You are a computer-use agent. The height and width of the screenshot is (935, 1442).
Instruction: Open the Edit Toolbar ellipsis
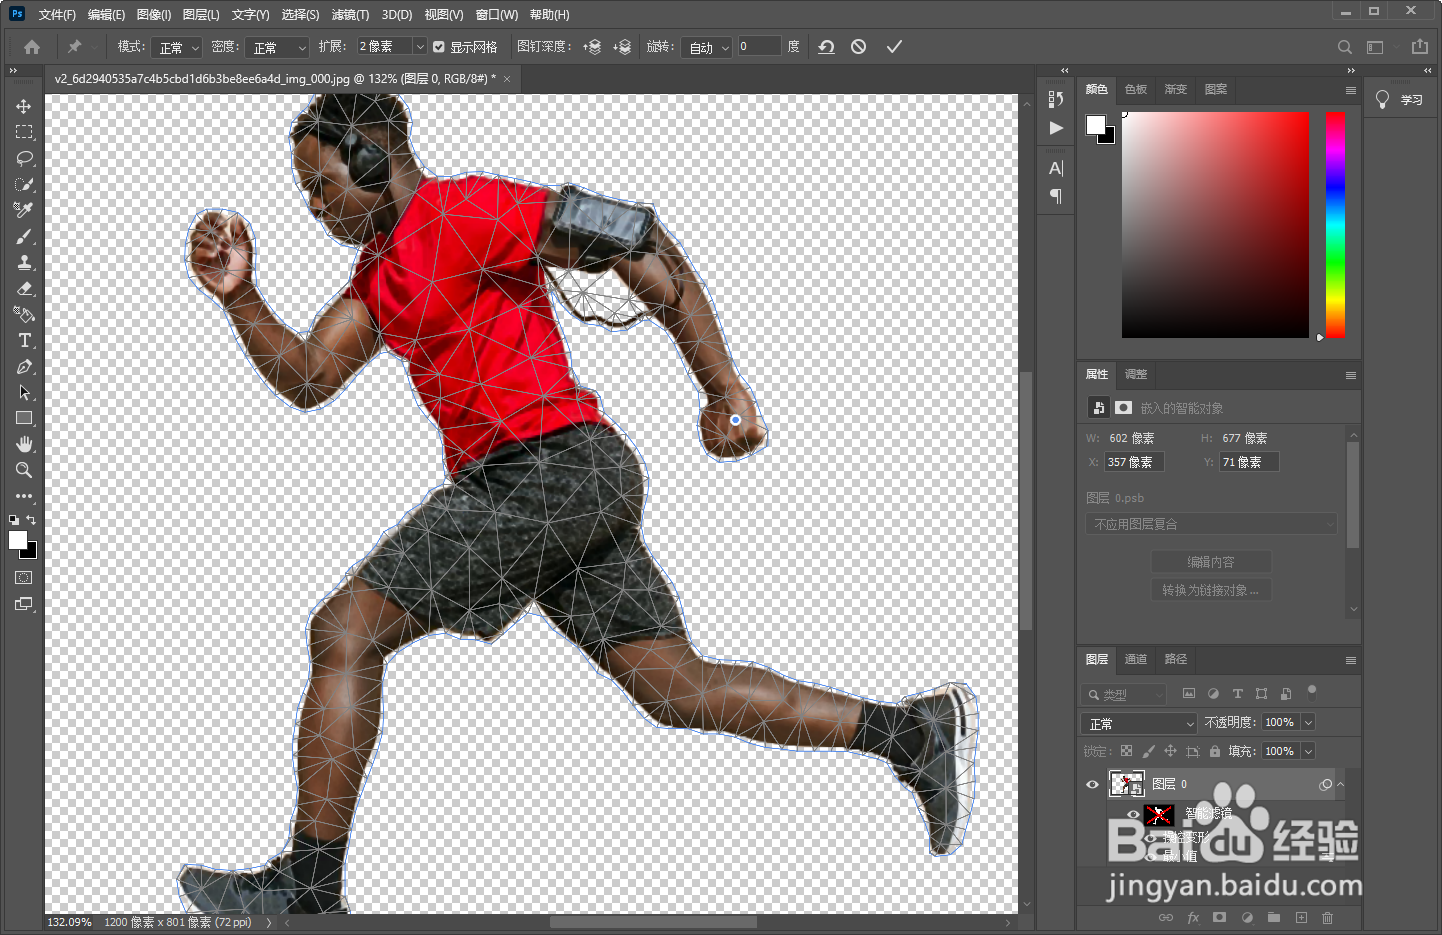pyautogui.click(x=24, y=496)
